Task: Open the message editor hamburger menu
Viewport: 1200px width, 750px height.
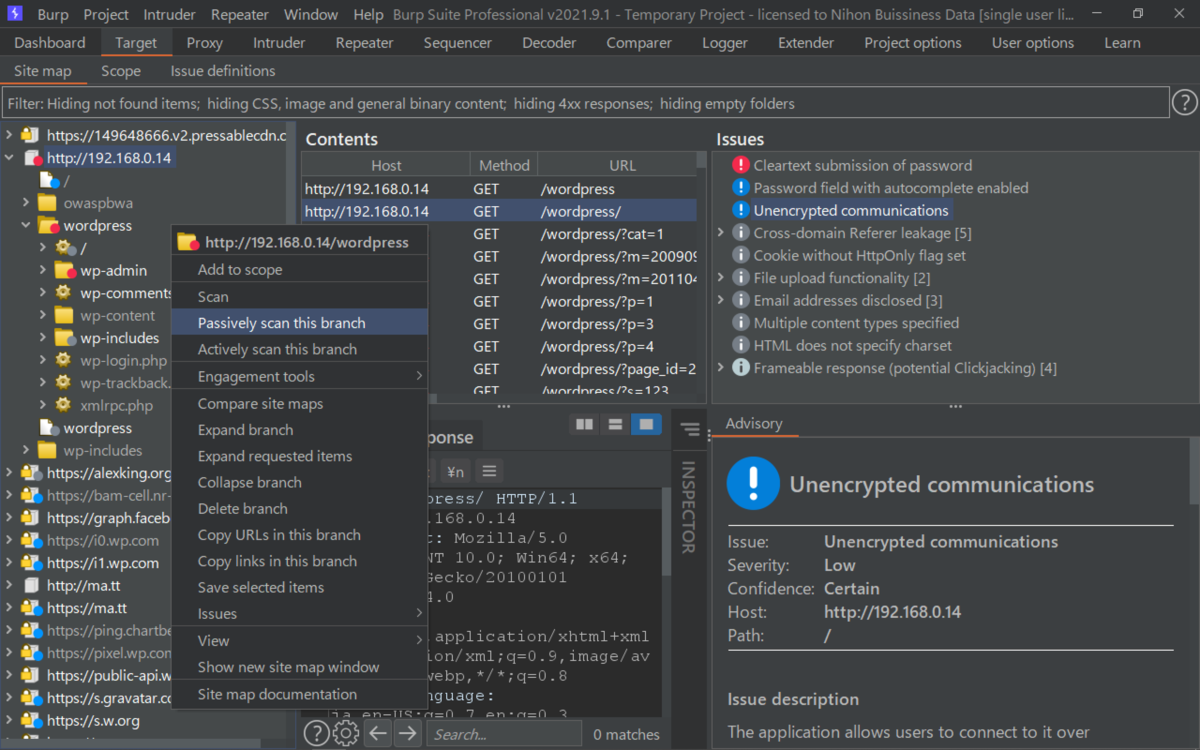Action: [x=488, y=470]
